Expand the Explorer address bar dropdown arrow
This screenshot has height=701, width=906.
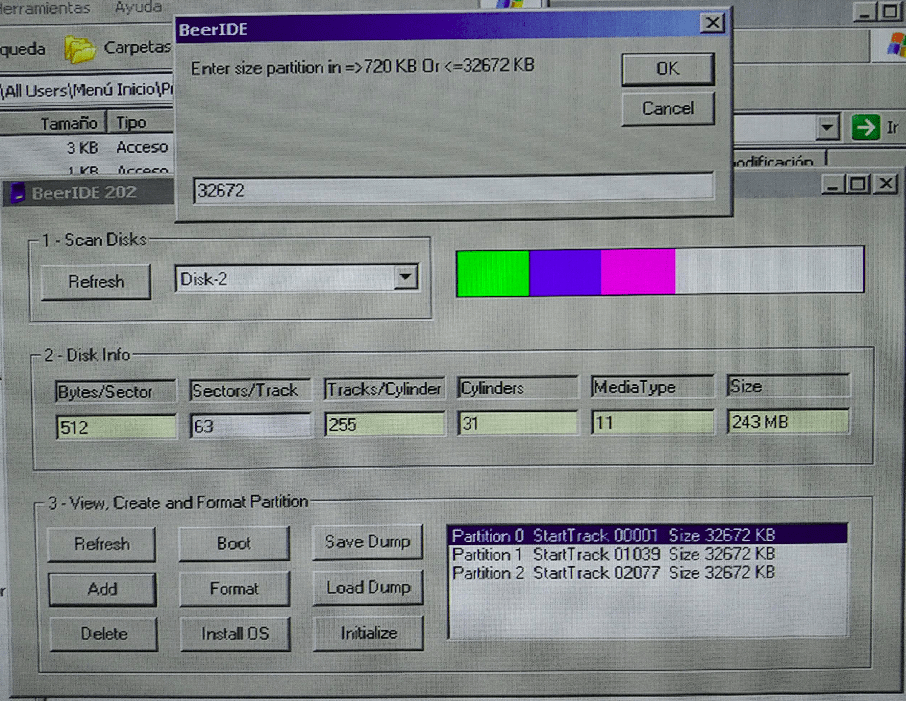(826, 128)
